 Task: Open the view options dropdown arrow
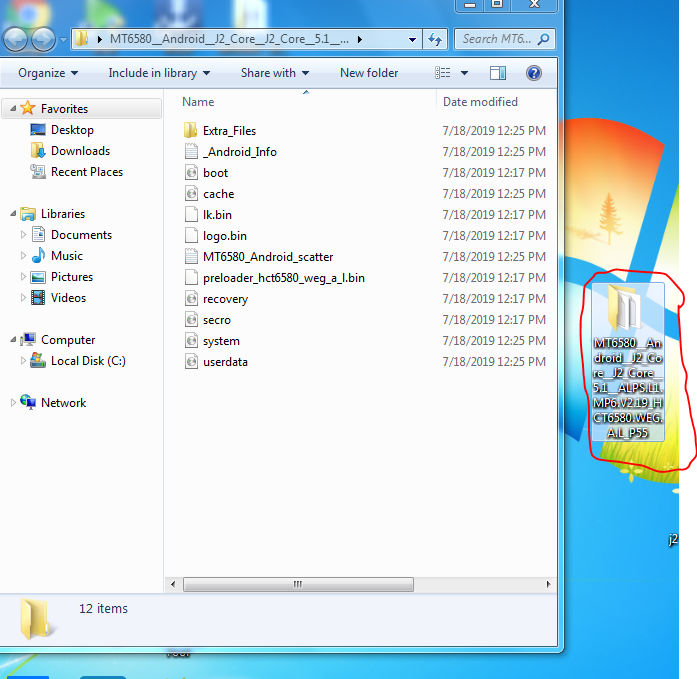(464, 73)
